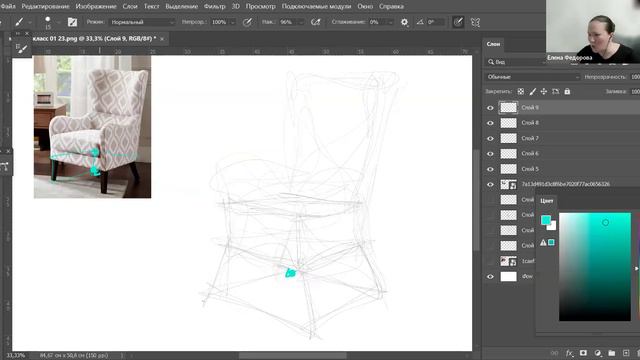640x360 pixels.
Task: Toggle the brush settings panel icon
Action: coord(72,22)
